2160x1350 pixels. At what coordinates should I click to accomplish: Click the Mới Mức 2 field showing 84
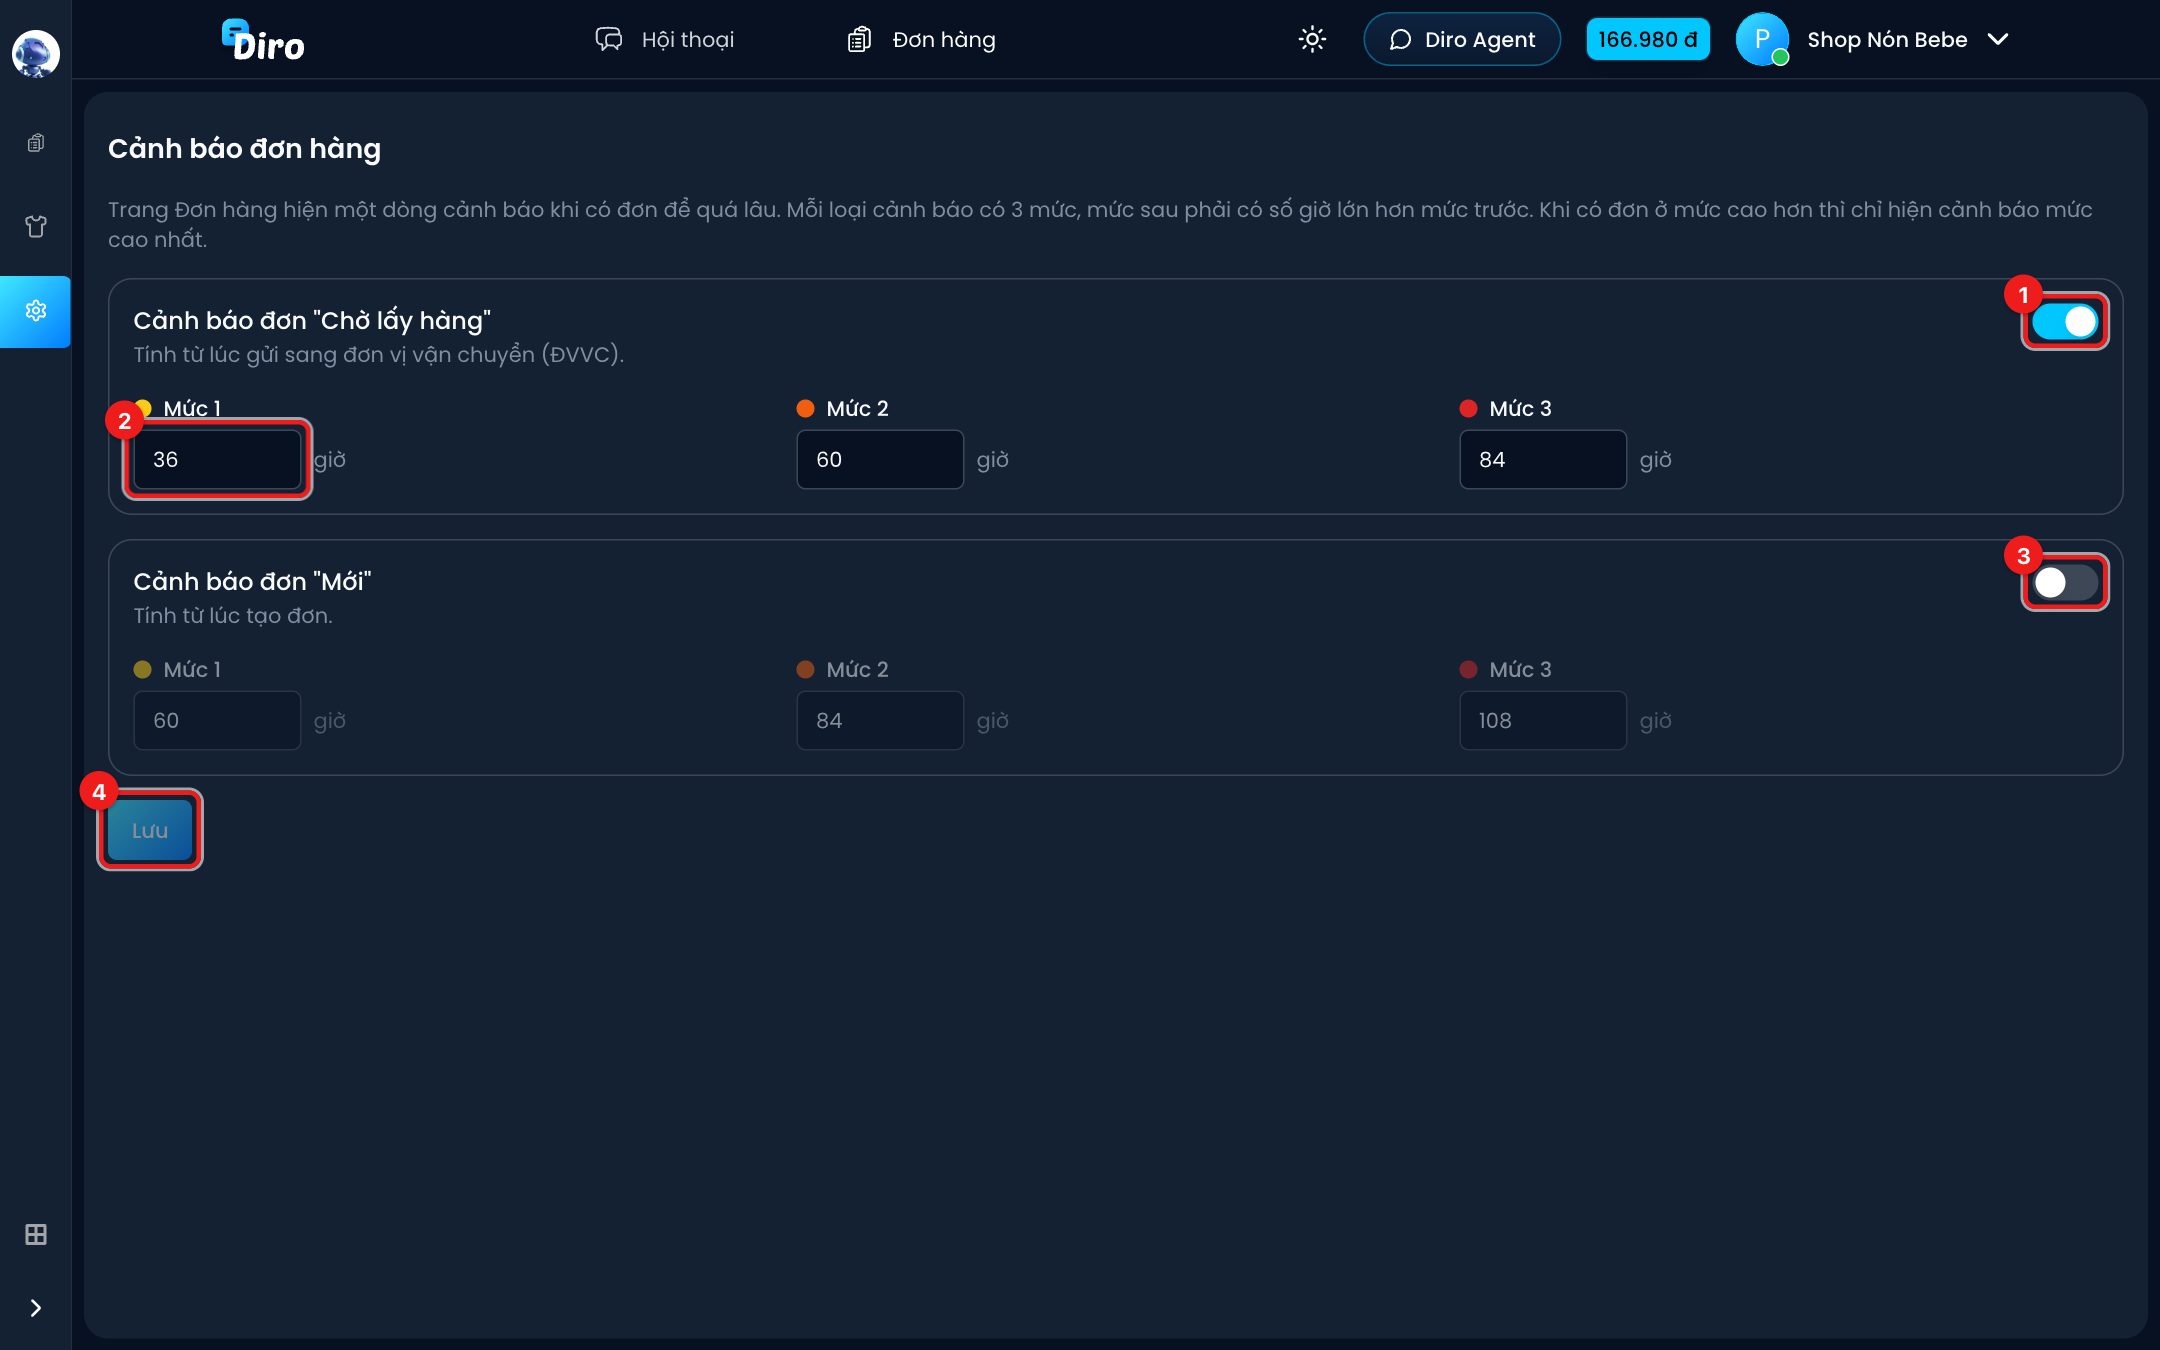(x=880, y=720)
